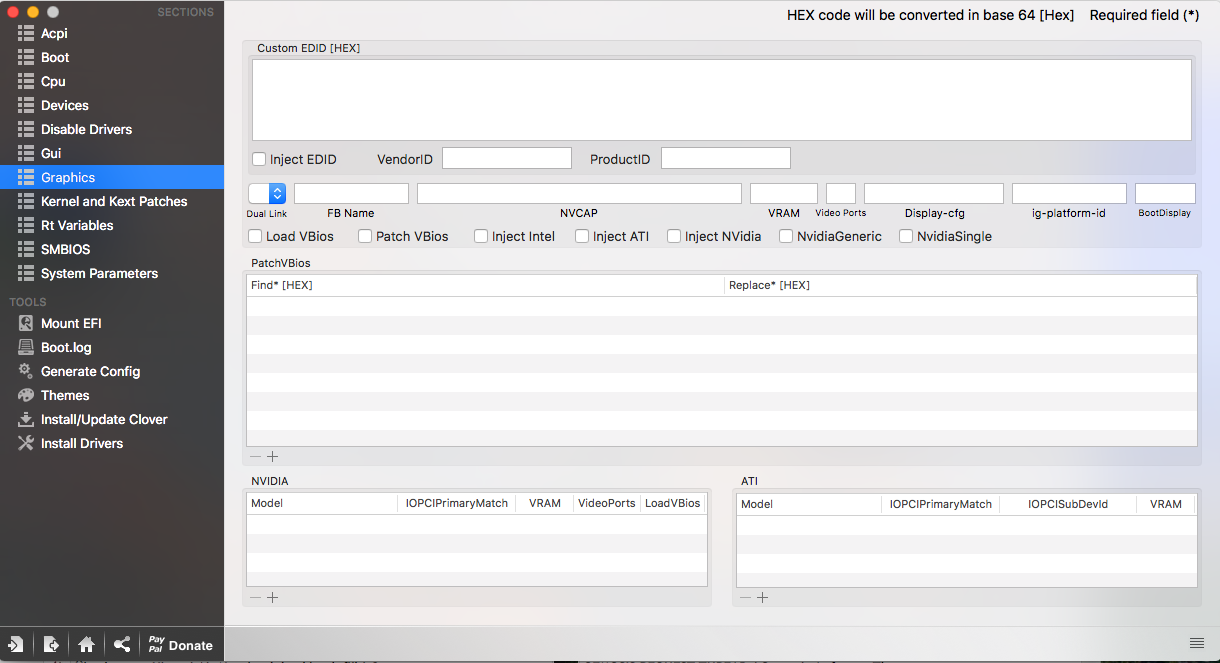Click the VRAM input field

[784, 194]
